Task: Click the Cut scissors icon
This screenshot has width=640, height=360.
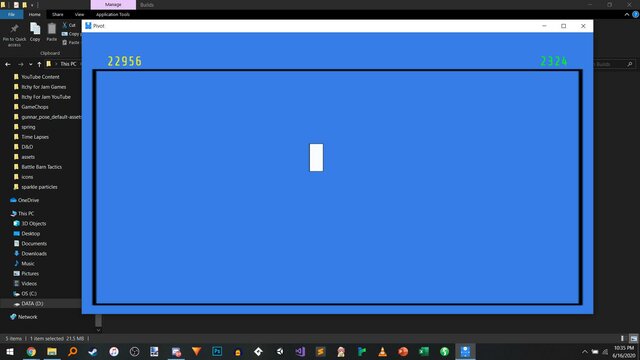Action: pos(65,25)
